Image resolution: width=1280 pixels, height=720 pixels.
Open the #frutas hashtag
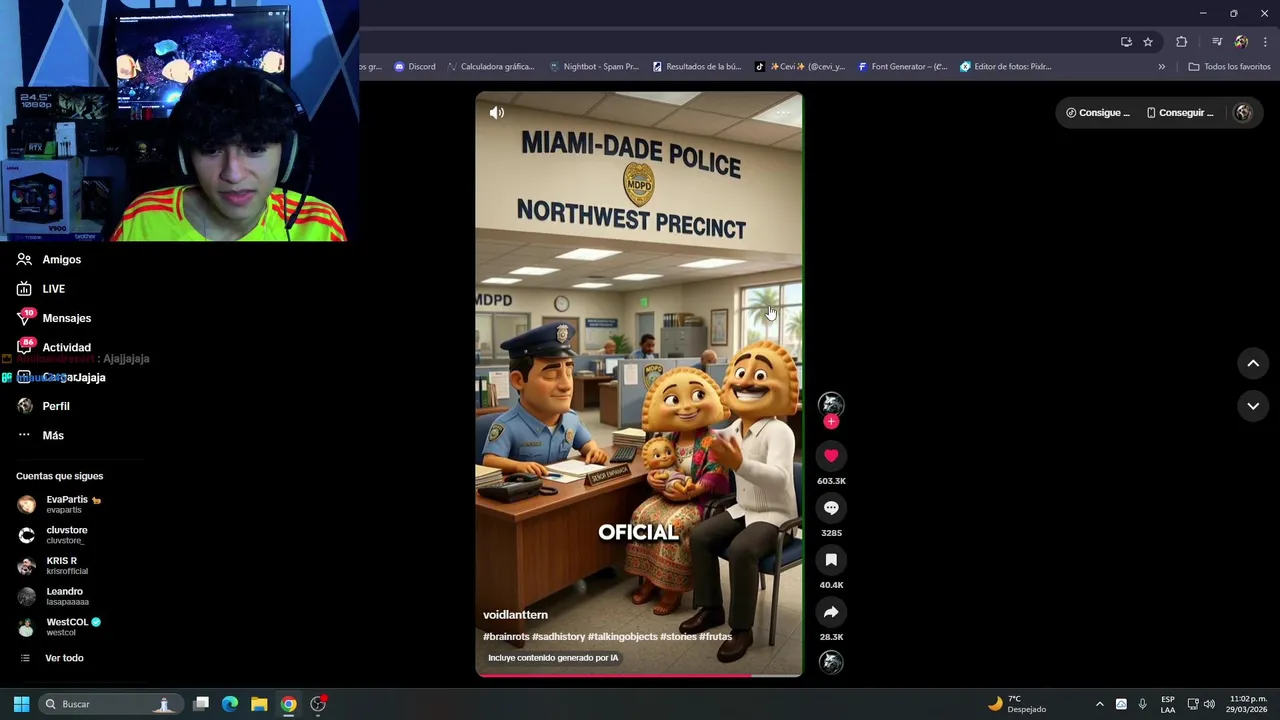[x=716, y=637]
